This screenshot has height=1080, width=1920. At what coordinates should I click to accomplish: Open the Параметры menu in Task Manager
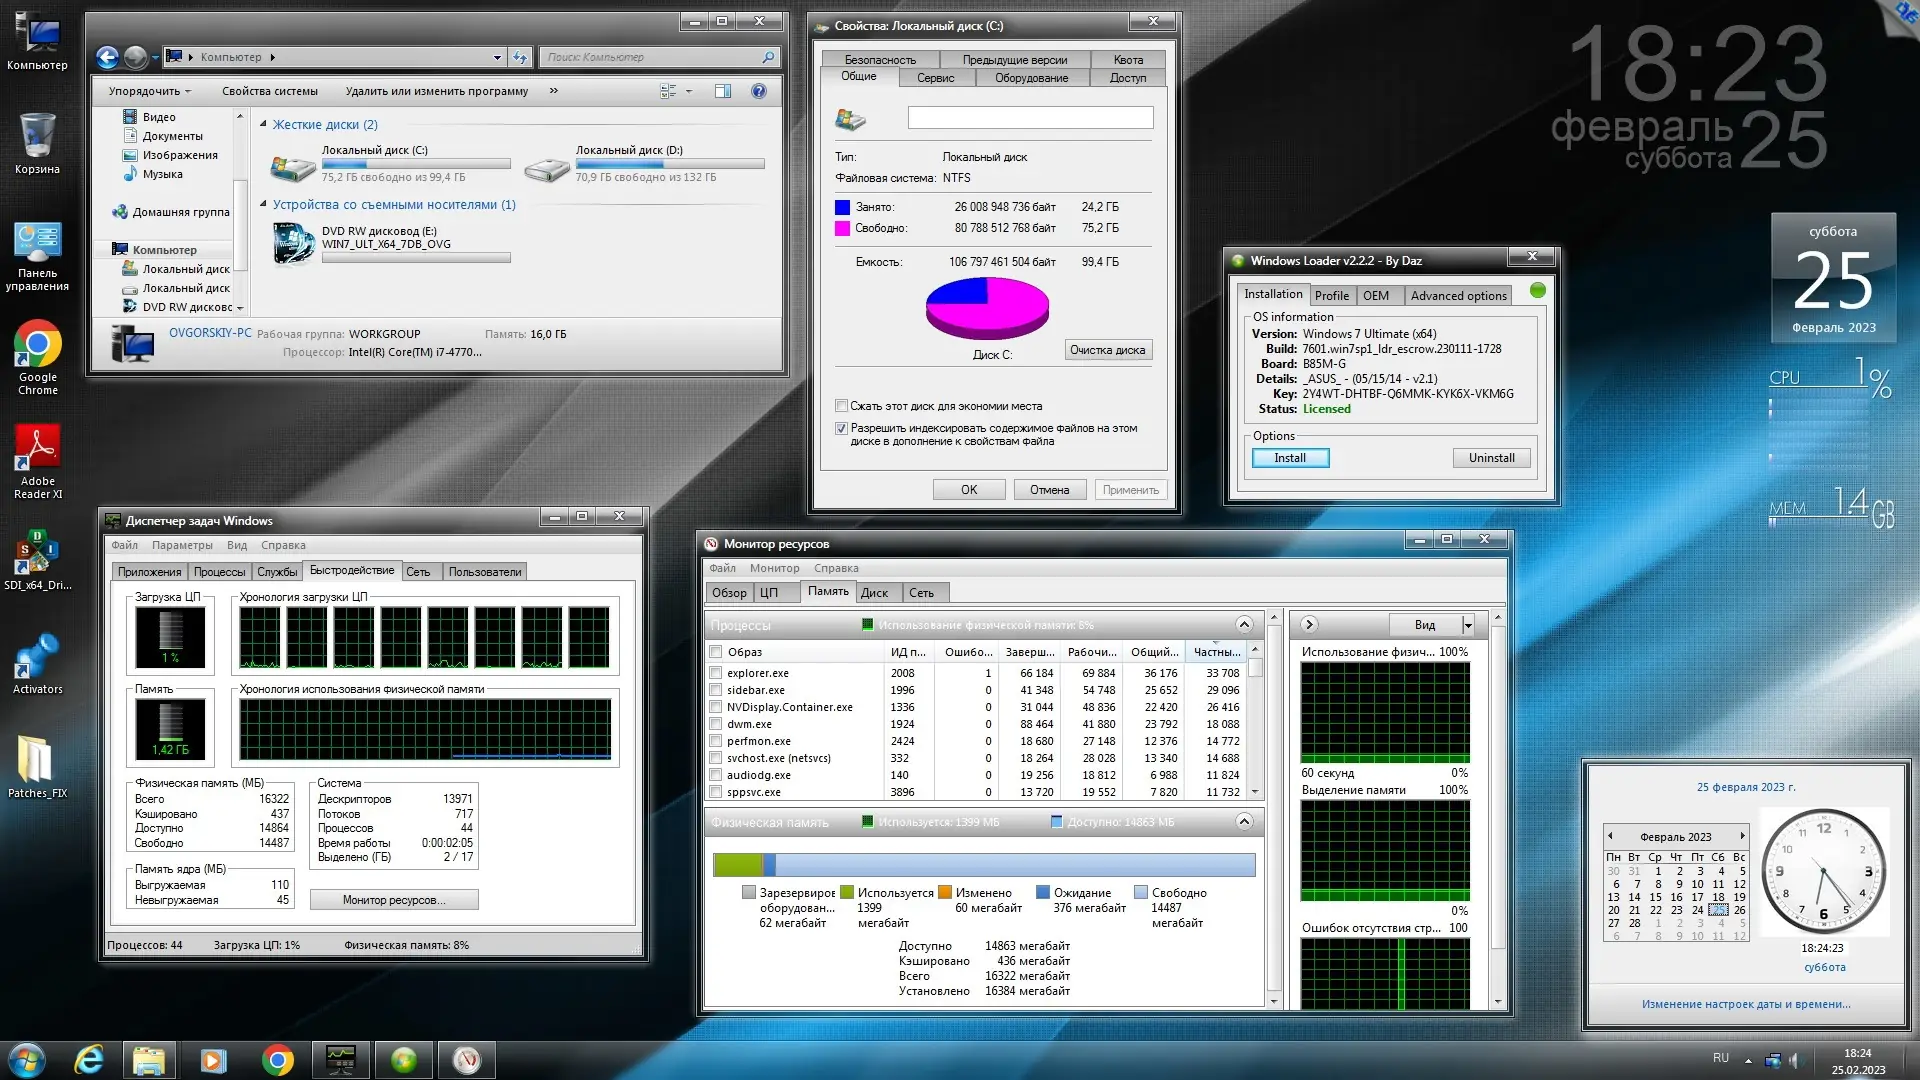(183, 545)
